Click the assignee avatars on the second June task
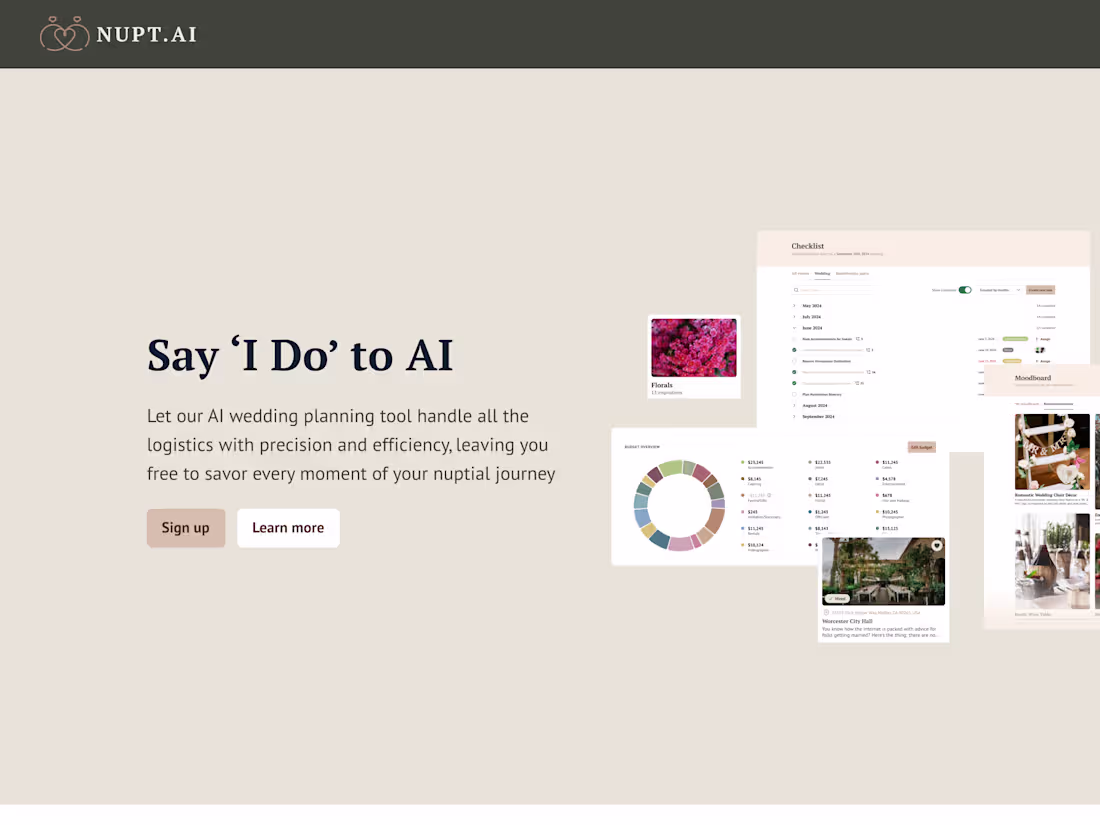Image resolution: width=1100 pixels, height=825 pixels. 1040,350
